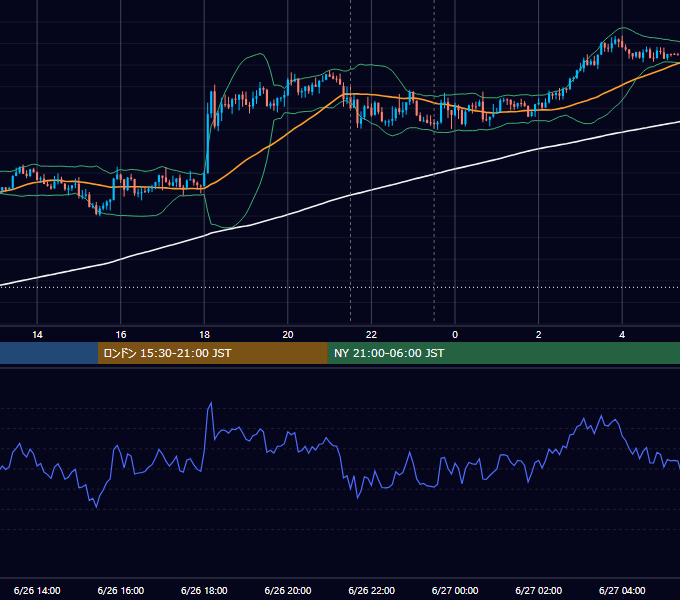680x600 pixels.
Task: Click the hour label 20 on time axis
Action: pos(288,335)
